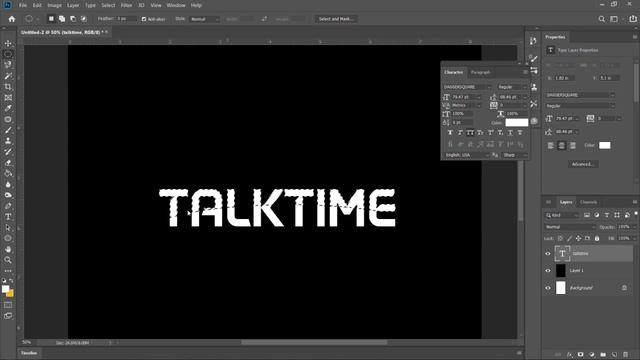Go to the Home screen icon
The image size is (640, 360).
click(12, 19)
